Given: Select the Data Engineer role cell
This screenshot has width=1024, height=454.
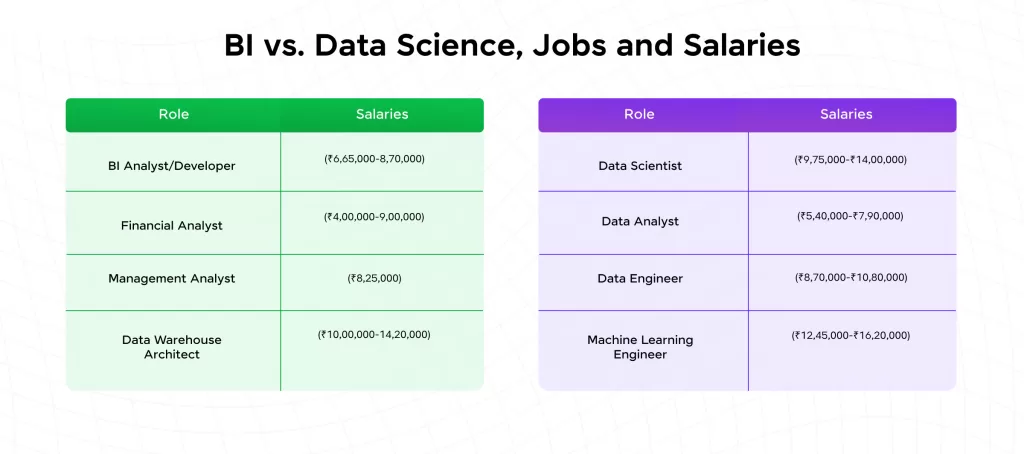Looking at the screenshot, I should click(x=640, y=279).
